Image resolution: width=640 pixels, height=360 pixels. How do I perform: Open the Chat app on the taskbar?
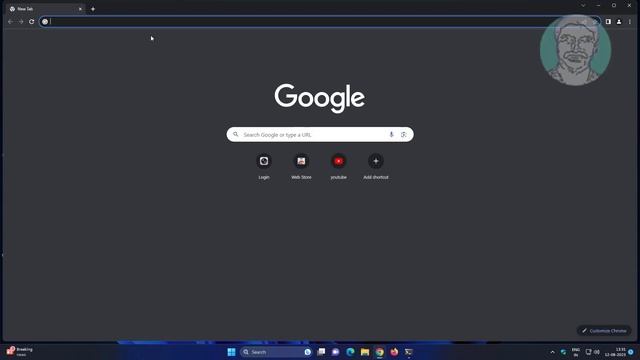[x=336, y=352]
